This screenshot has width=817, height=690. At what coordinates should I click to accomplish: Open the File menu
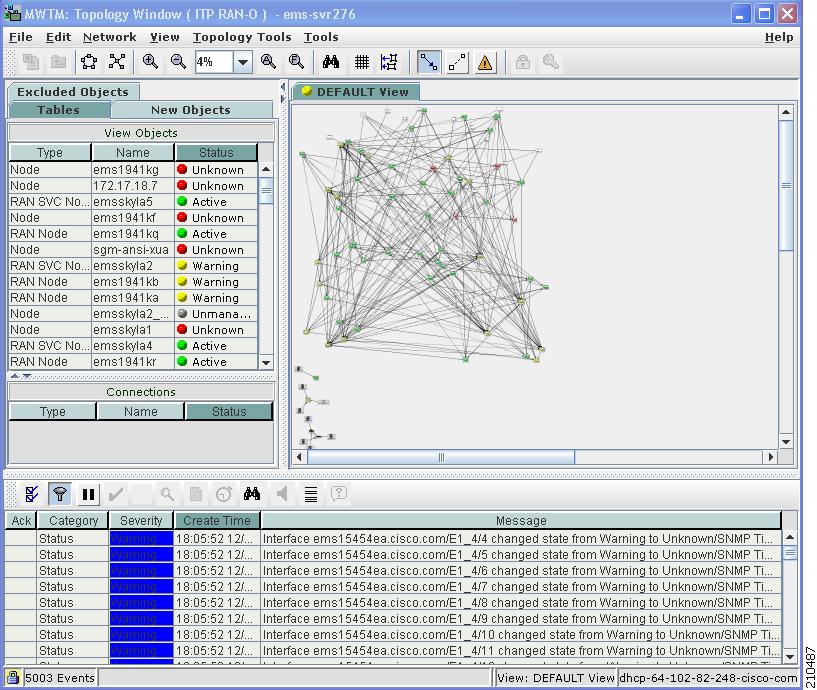click(x=21, y=37)
